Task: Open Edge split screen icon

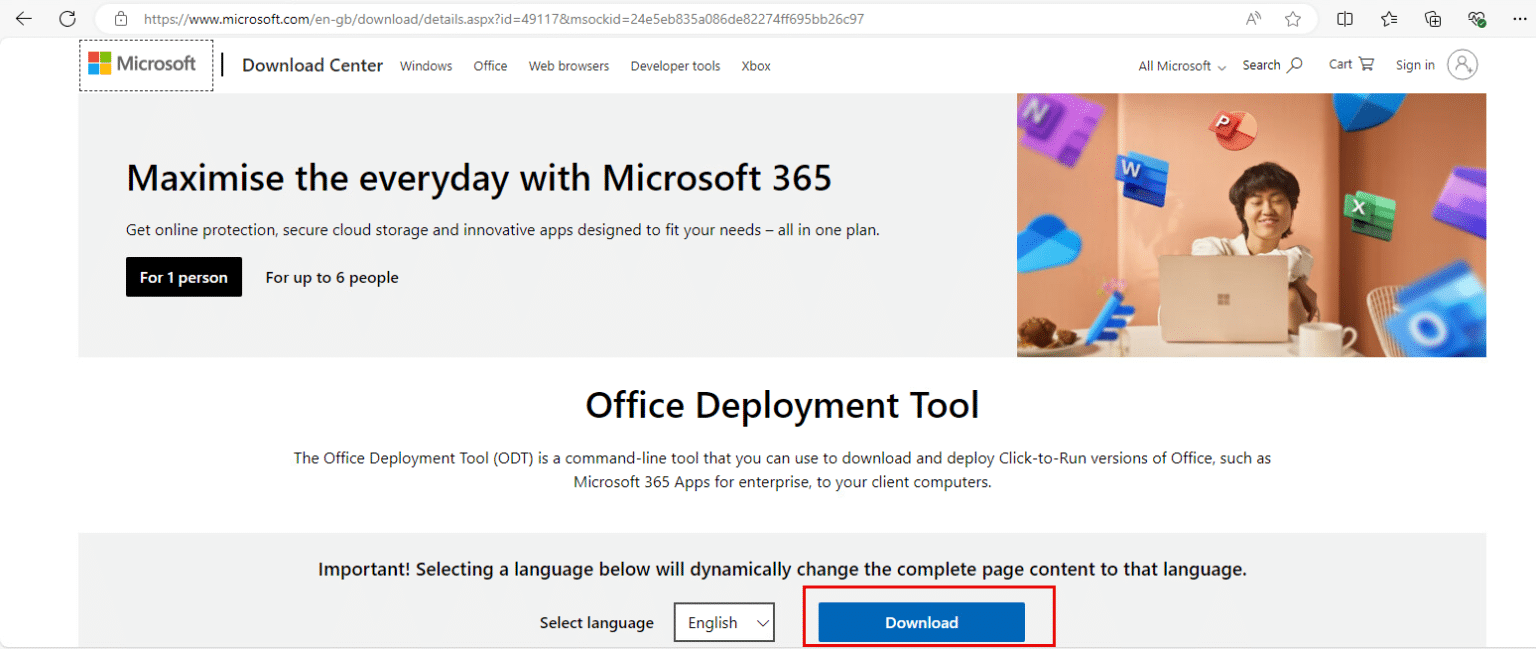Action: [1345, 19]
